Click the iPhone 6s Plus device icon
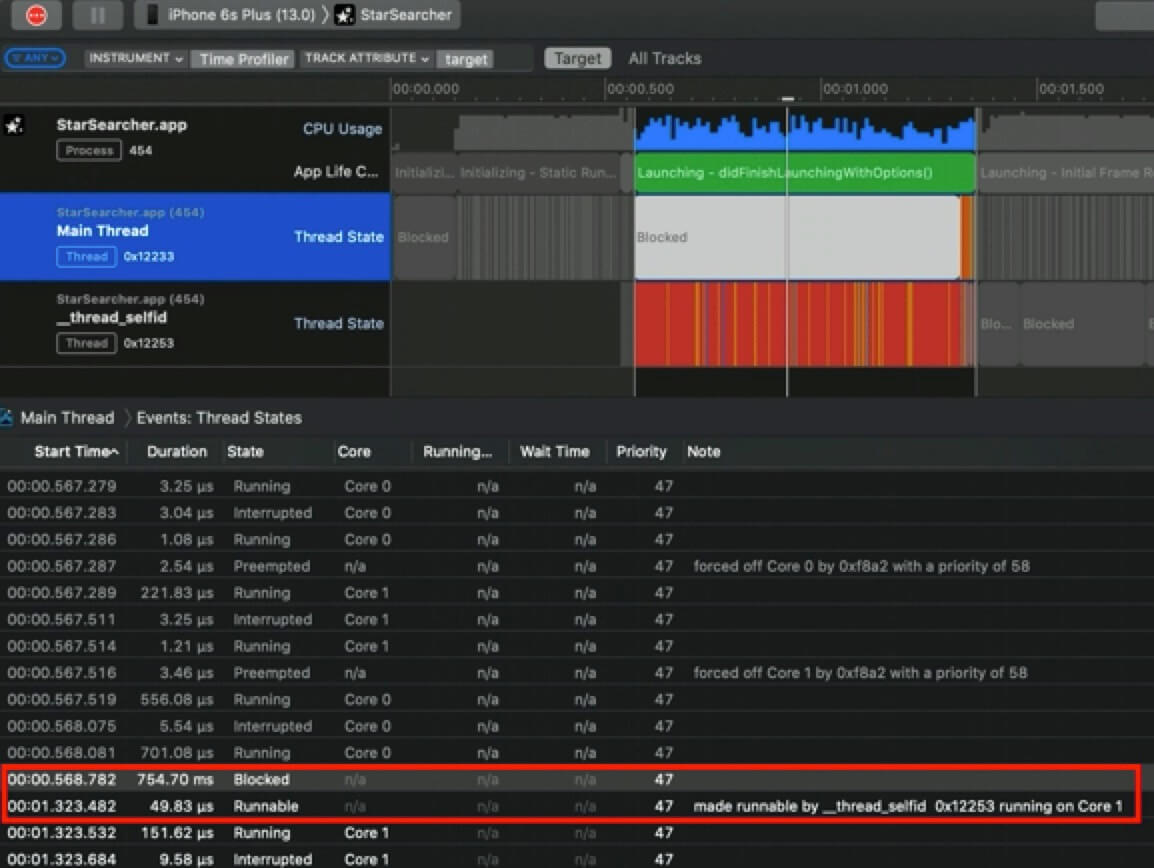This screenshot has width=1154, height=868. click(x=152, y=15)
